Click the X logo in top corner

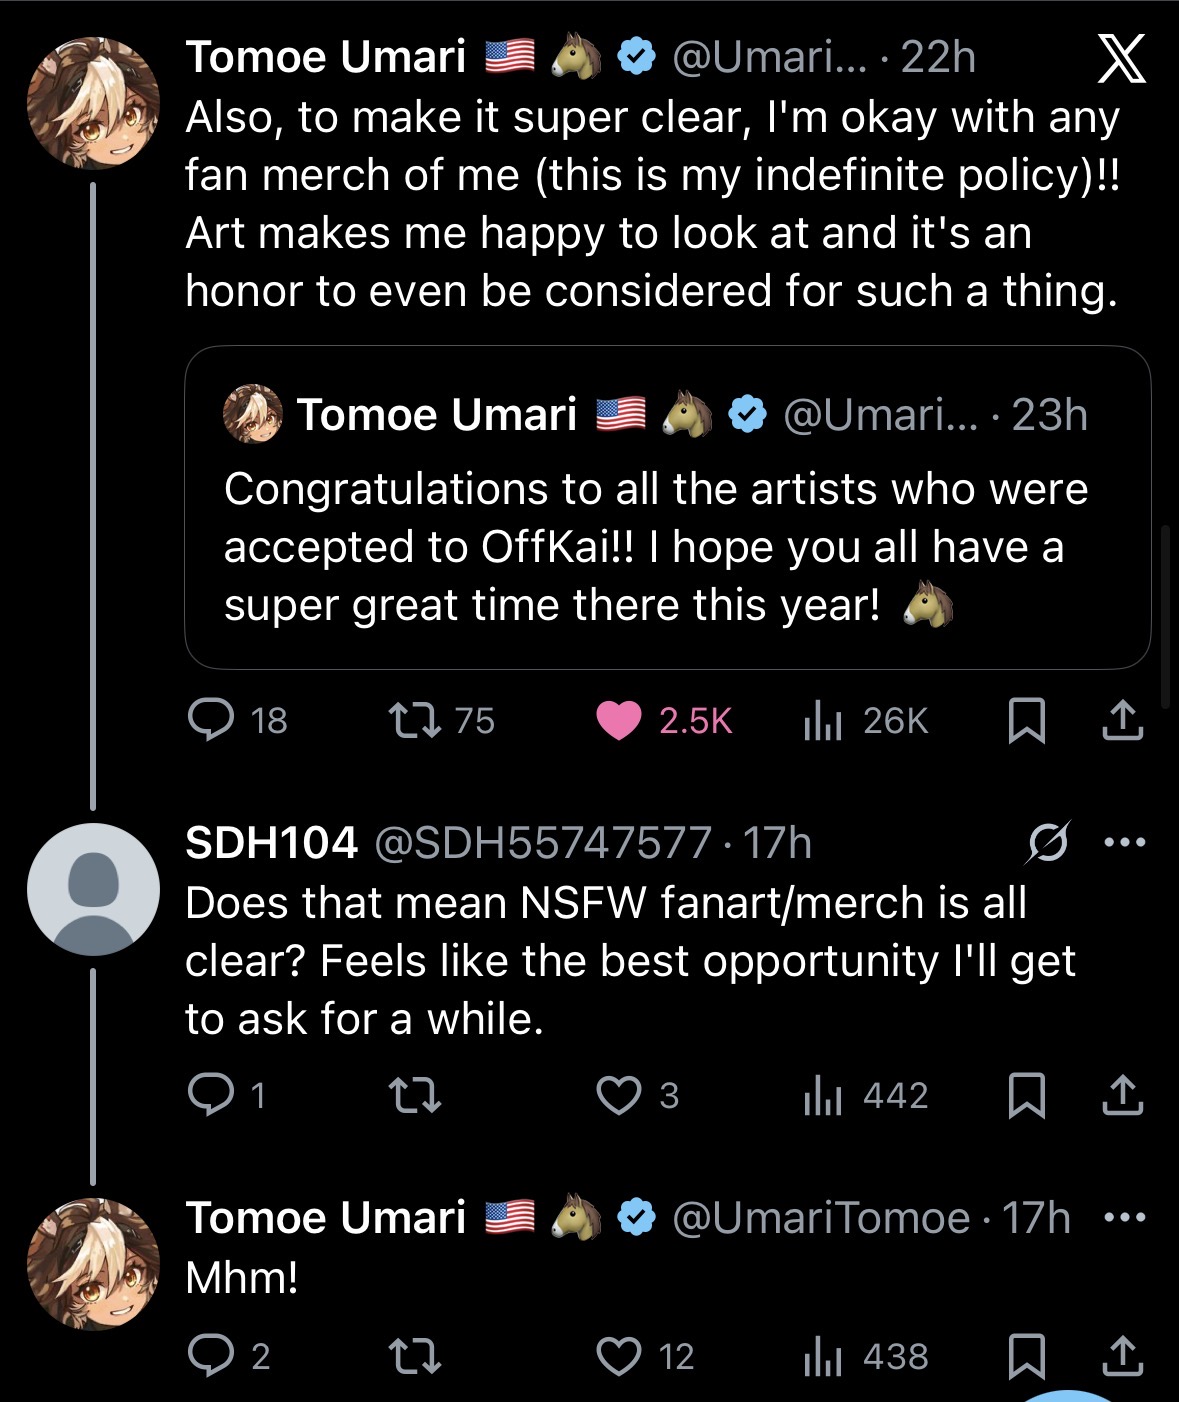(1121, 59)
